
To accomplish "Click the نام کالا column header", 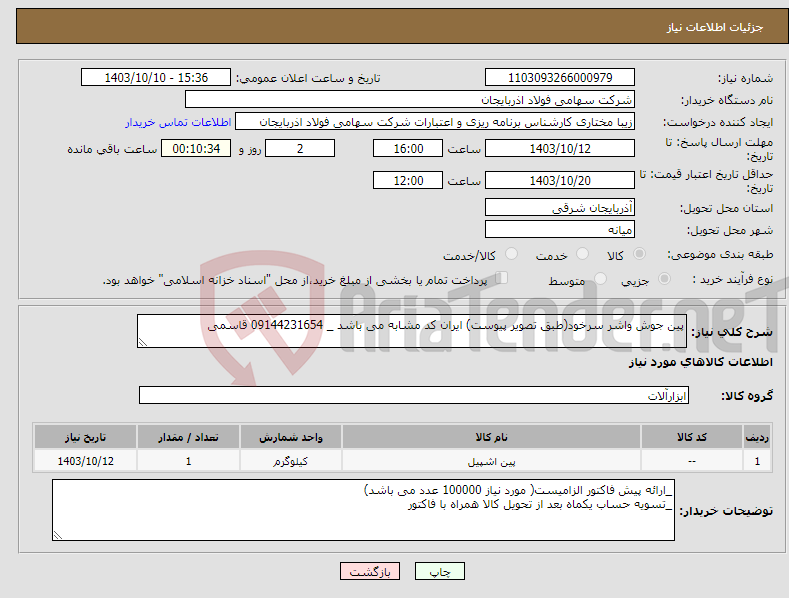I will click(x=491, y=437).
